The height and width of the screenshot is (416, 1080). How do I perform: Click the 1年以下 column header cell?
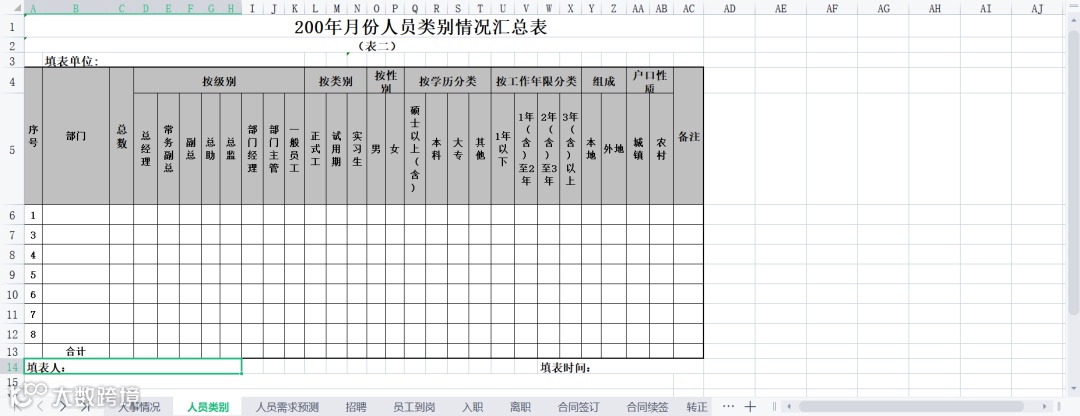coord(503,149)
